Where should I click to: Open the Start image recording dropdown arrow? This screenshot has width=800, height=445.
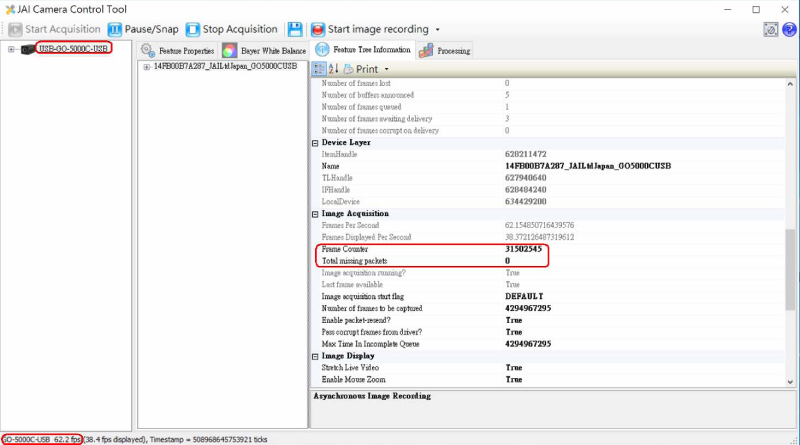pos(437,30)
